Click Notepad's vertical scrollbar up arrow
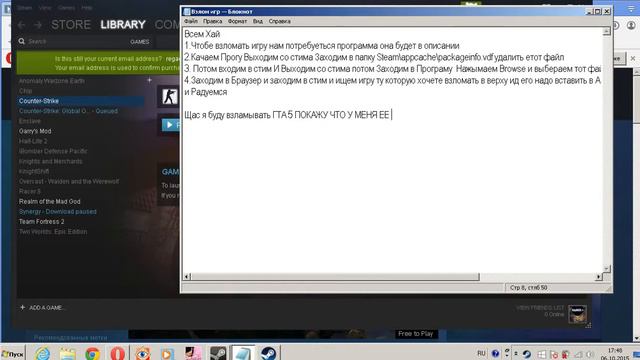Viewport: 640px width, 360px height. 607,31
